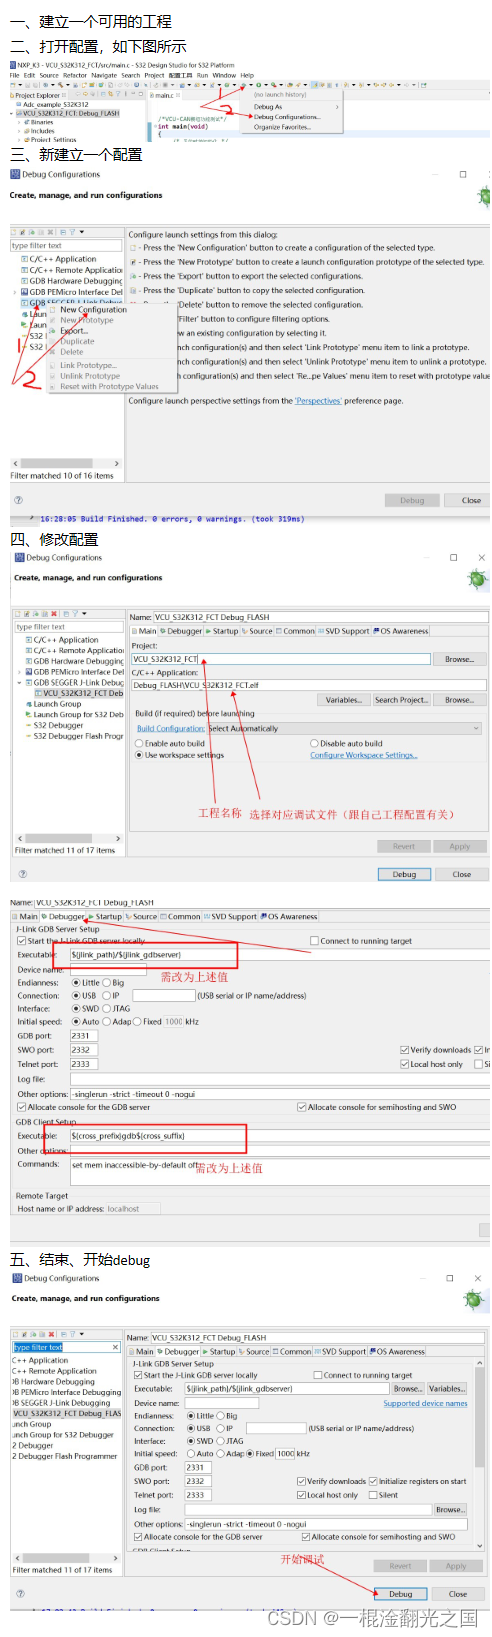
Task: Switch to the OS Awareness tab in step-four dialog
Action: pos(400,631)
